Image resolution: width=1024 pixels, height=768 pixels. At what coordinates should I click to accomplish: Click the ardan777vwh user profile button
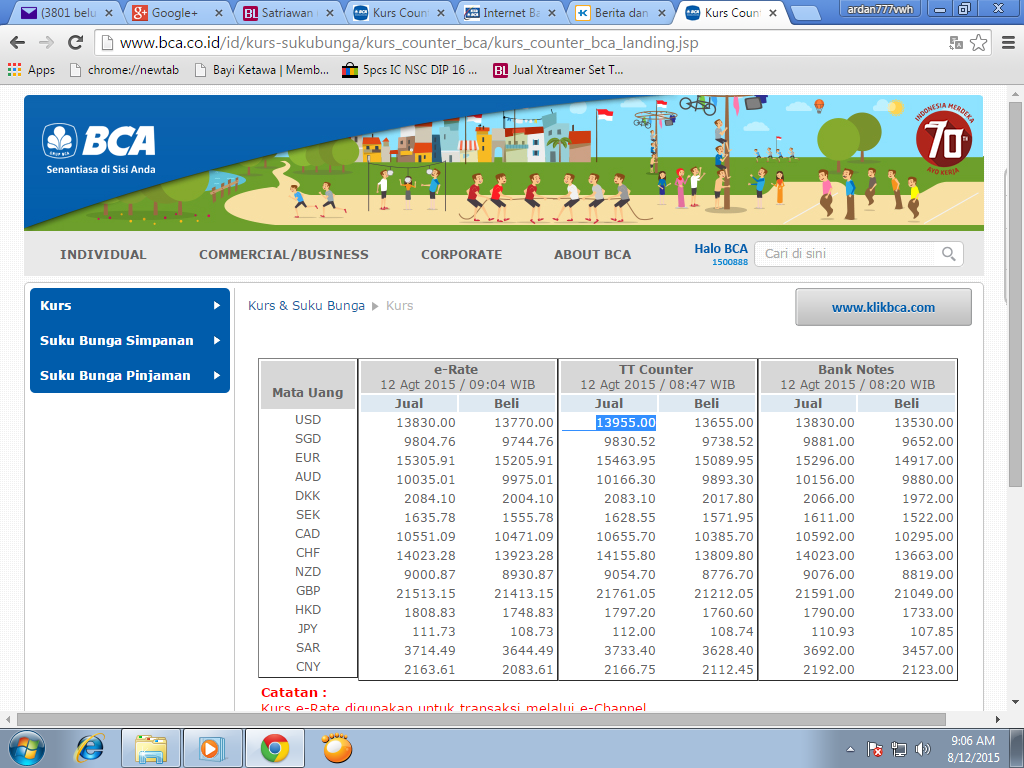[x=880, y=9]
